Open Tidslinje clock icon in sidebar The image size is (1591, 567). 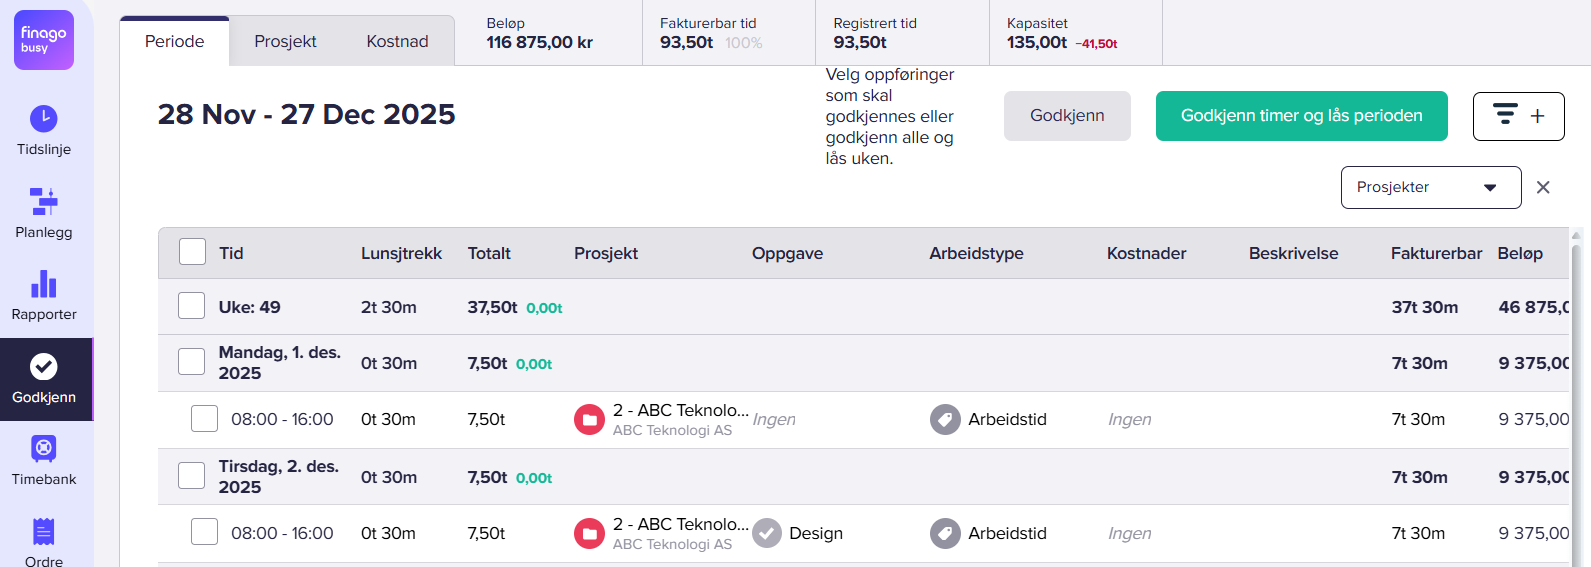[44, 119]
